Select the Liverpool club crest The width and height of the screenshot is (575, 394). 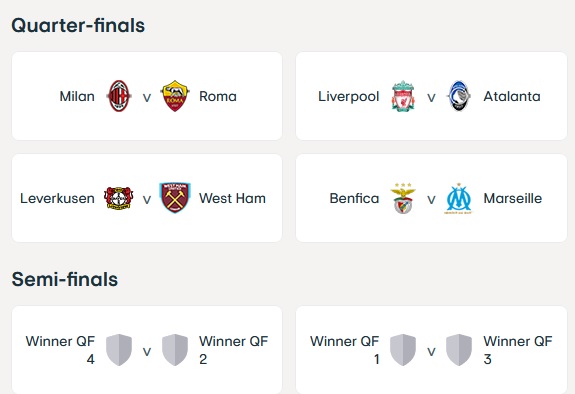click(403, 96)
